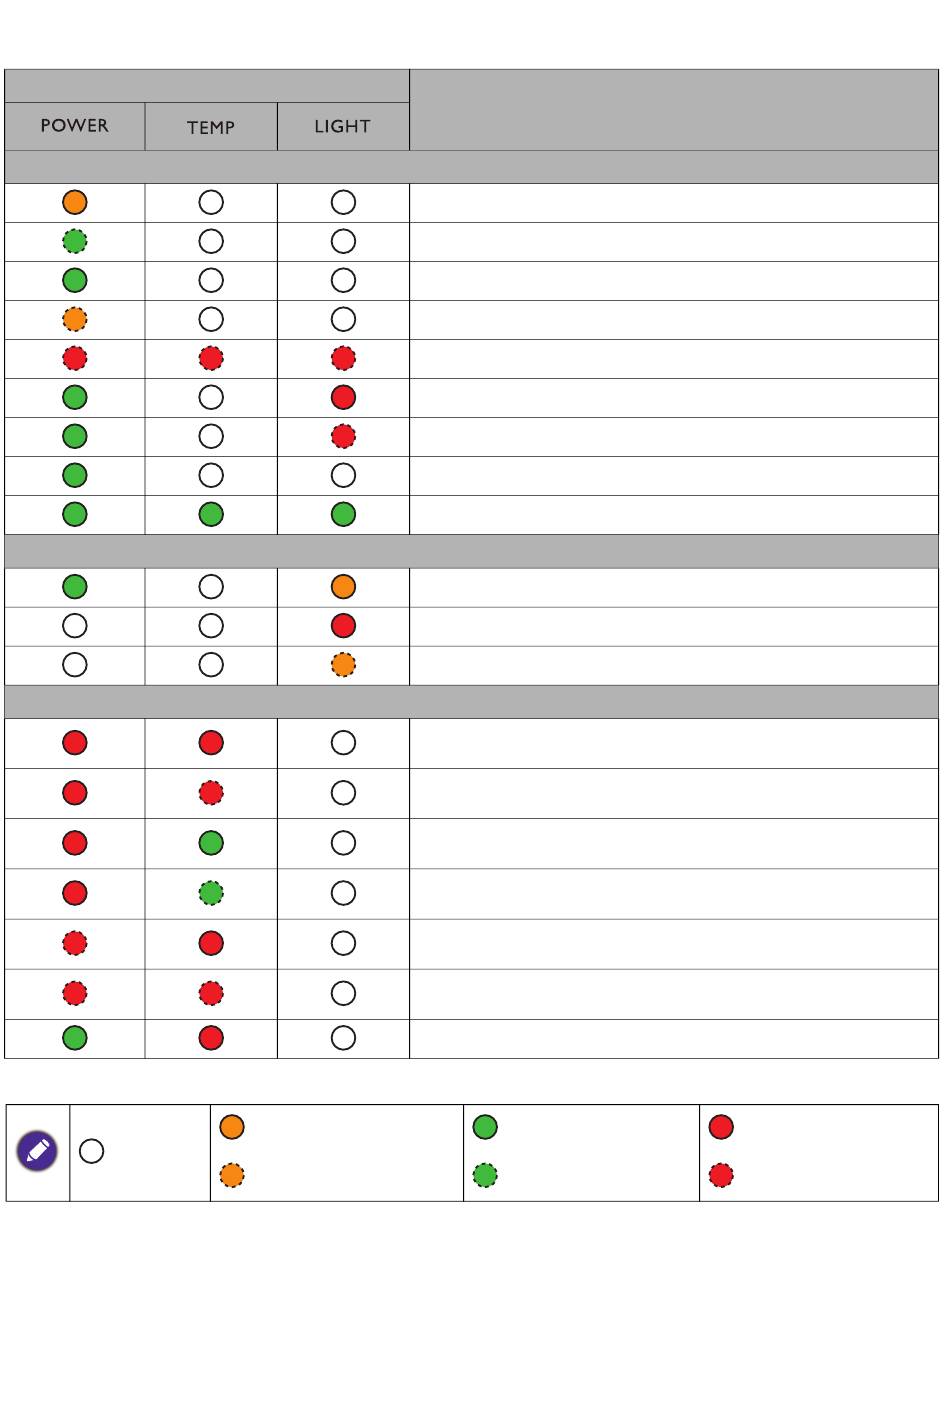This screenshot has height=1409, width=950.
Task: Click the solid orange LIGHT indicator in table
Action: [x=343, y=587]
